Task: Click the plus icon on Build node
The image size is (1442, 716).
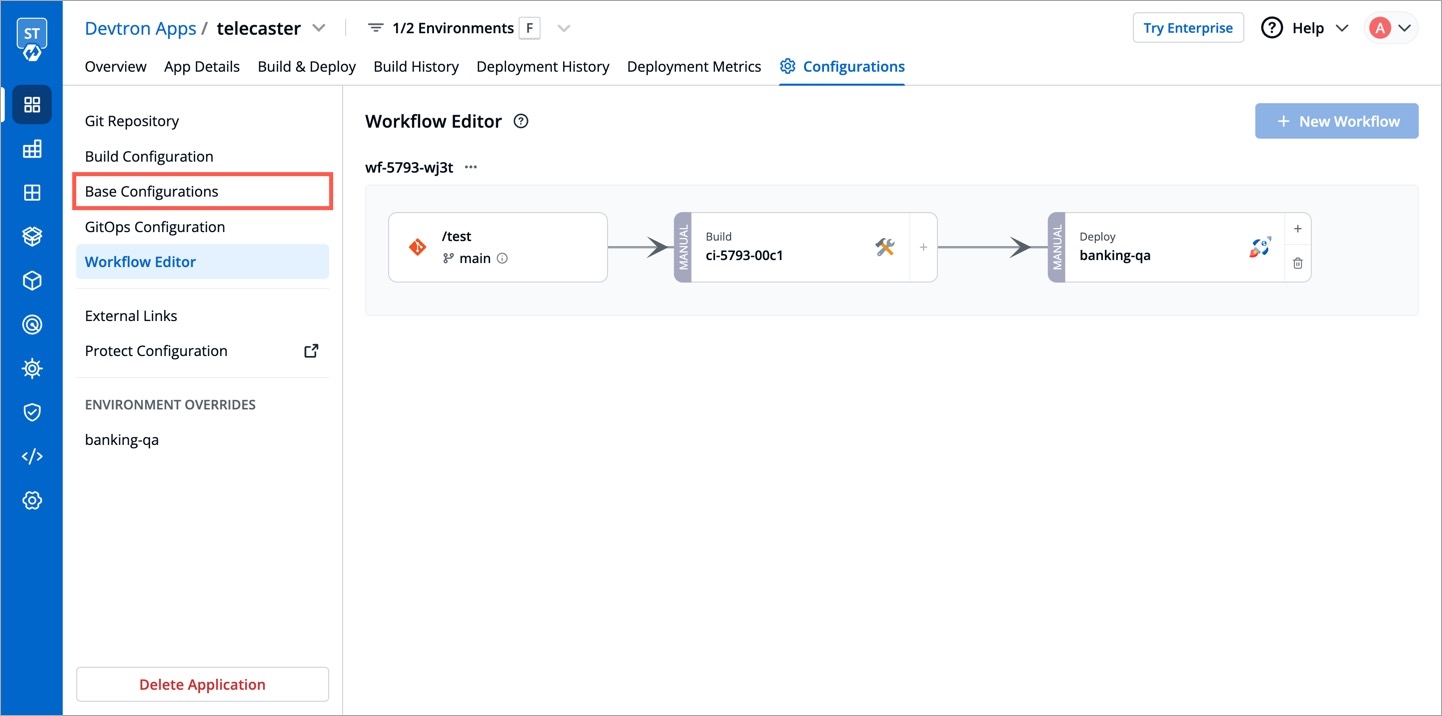Action: coord(923,247)
